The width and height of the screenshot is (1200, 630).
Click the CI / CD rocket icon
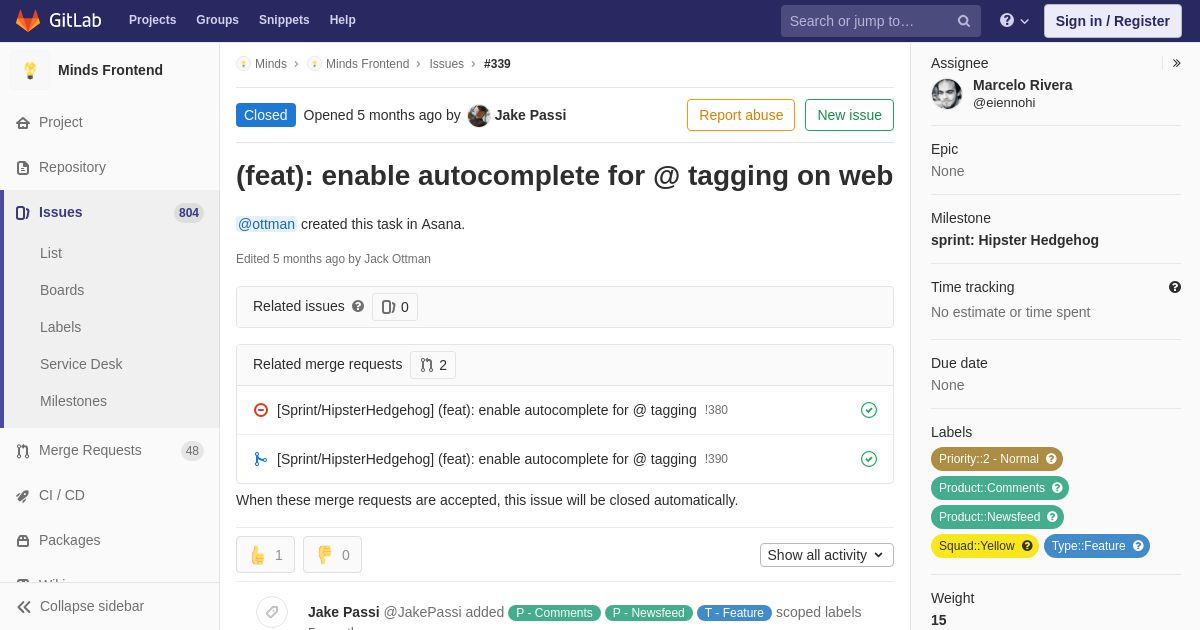point(23,495)
